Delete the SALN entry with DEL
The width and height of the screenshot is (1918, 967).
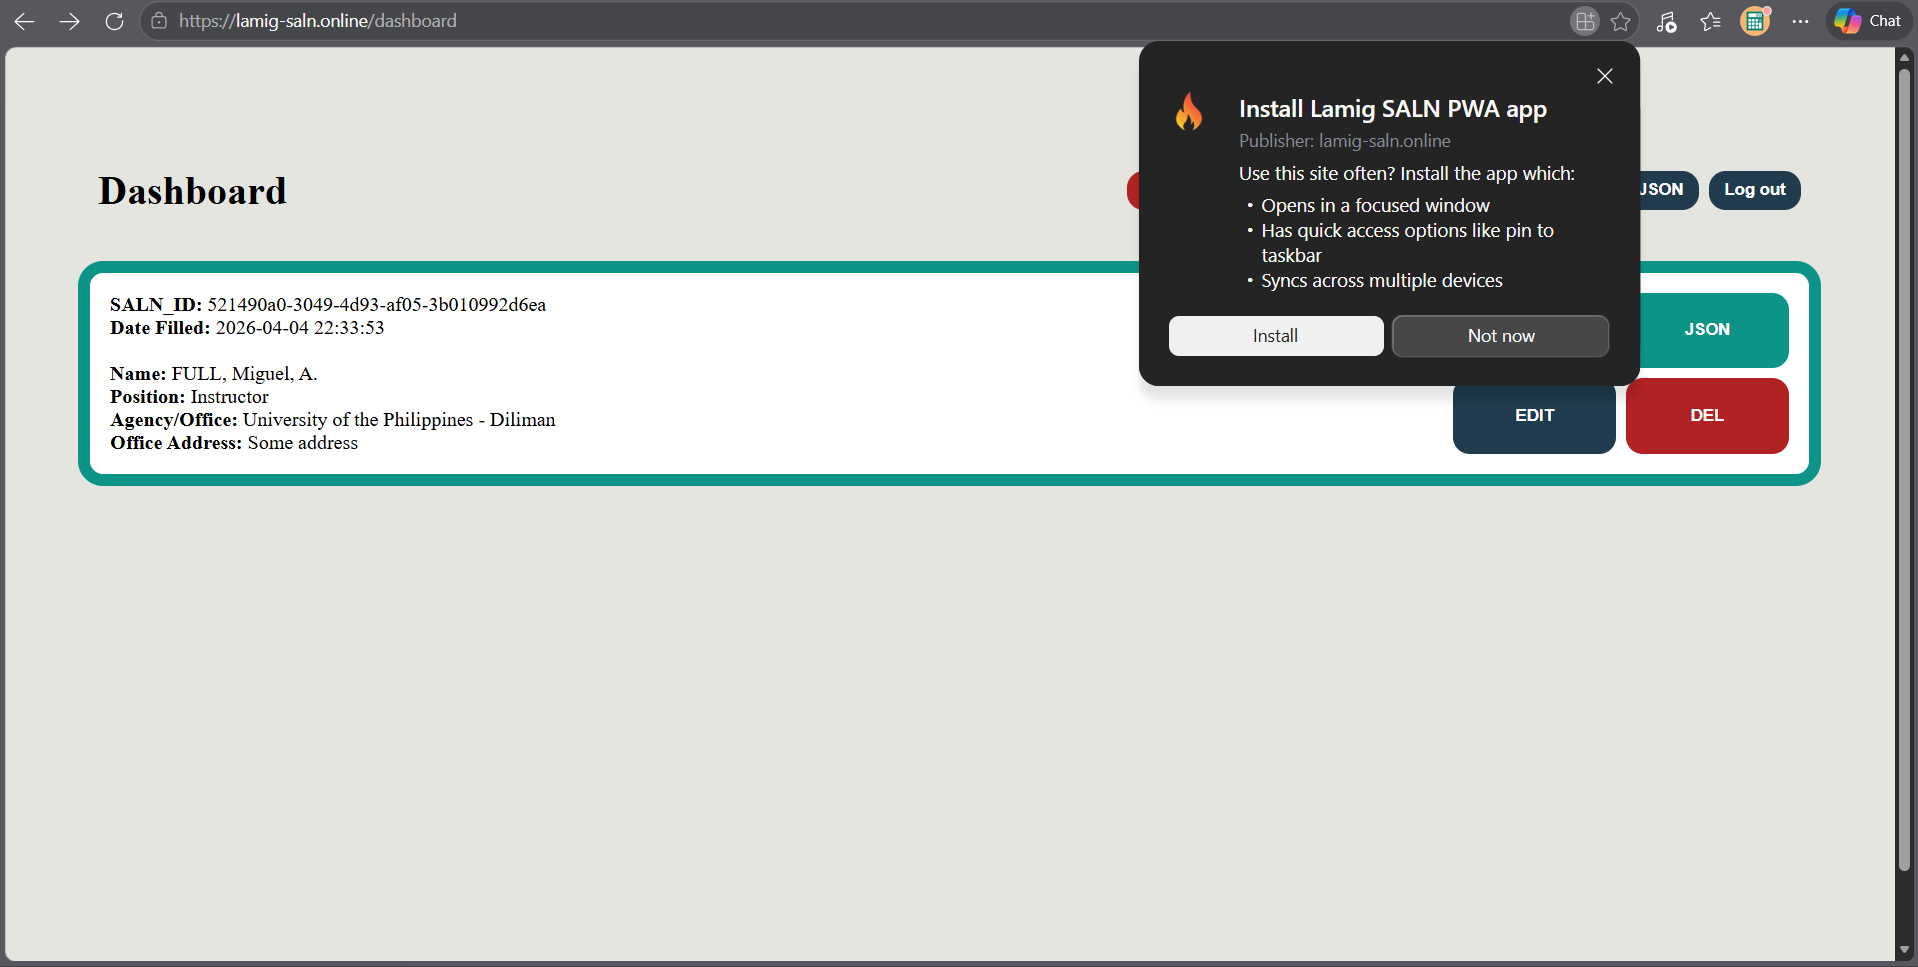1706,415
